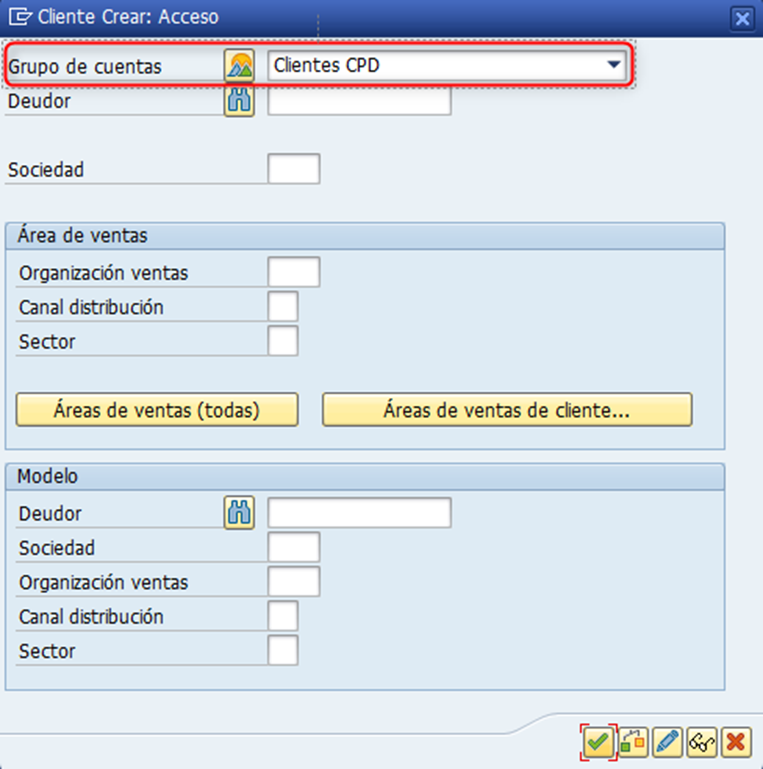The image size is (763, 769).
Task: Click the create objects icon beside checkmark
Action: point(633,742)
